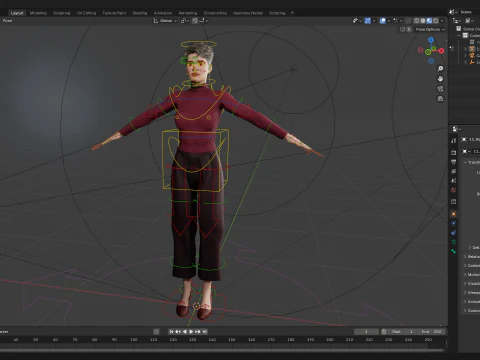Image resolution: width=480 pixels, height=360 pixels.
Task: Open the properties editor type menu
Action: [x=456, y=129]
